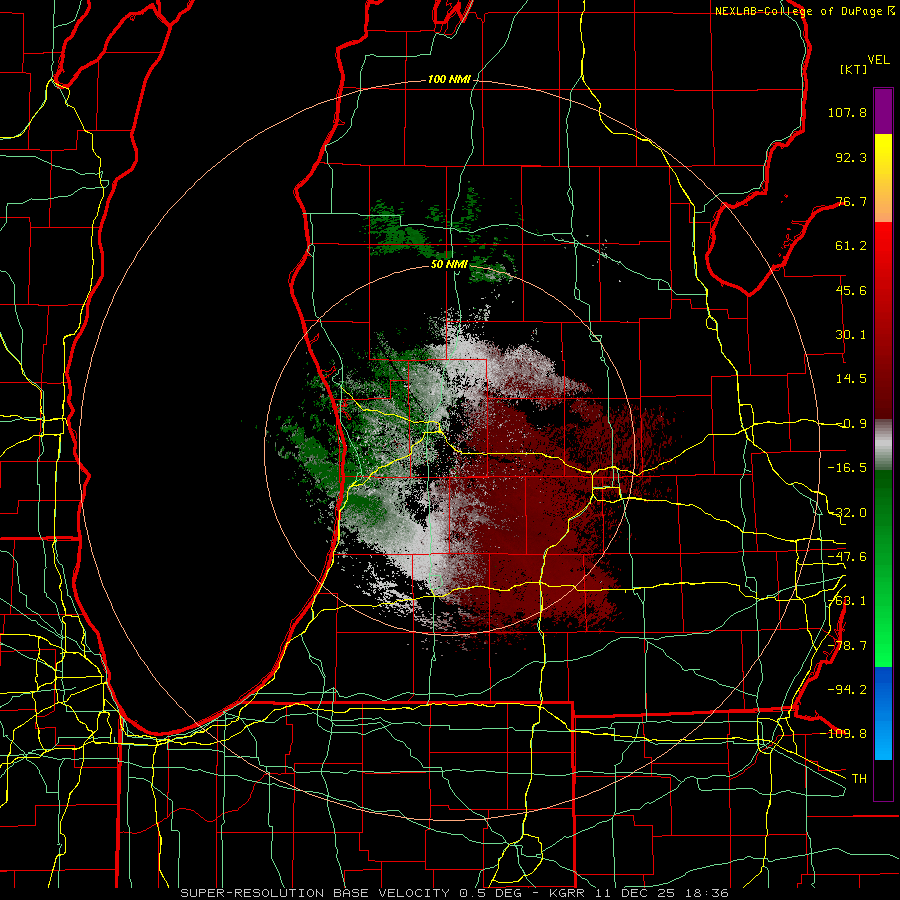Pick the purple segment of the velocity scale
This screenshot has width=900, height=900.
[x=883, y=112]
